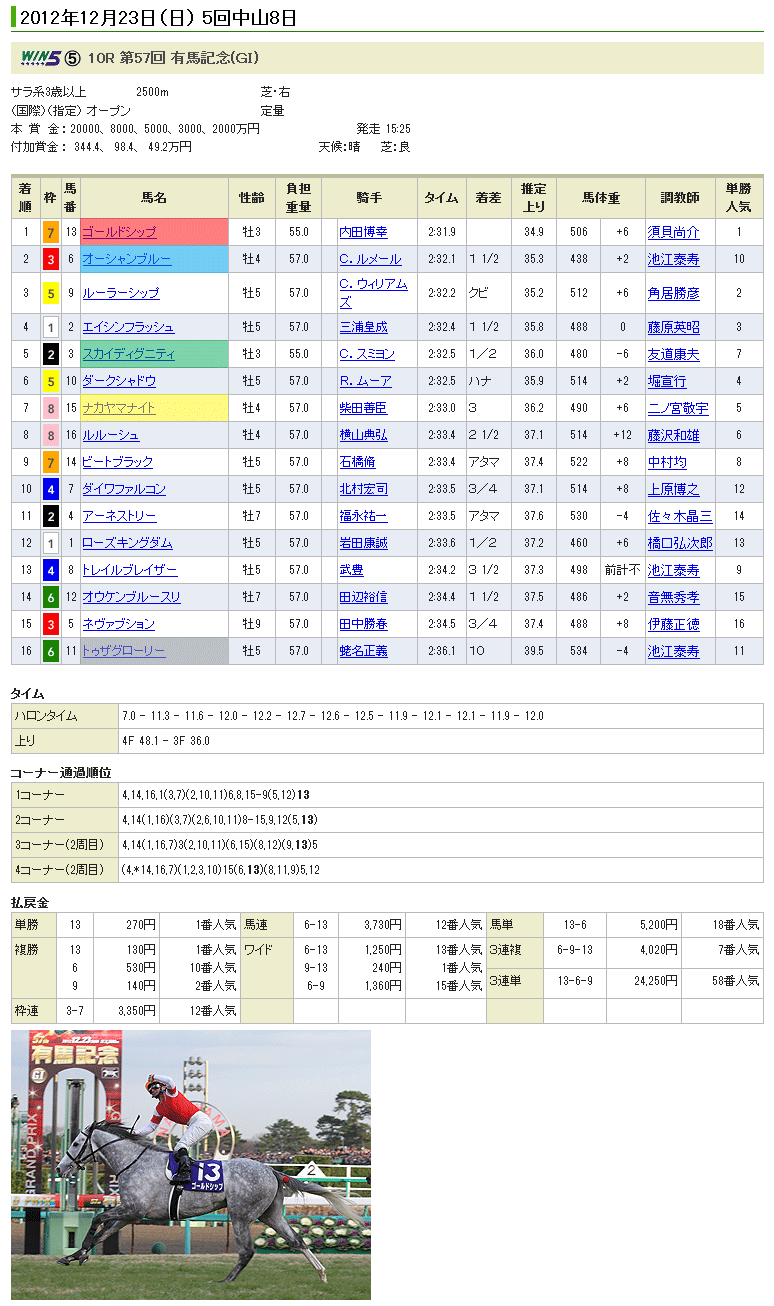Open the ナカヤマナイト horse link

(120, 408)
